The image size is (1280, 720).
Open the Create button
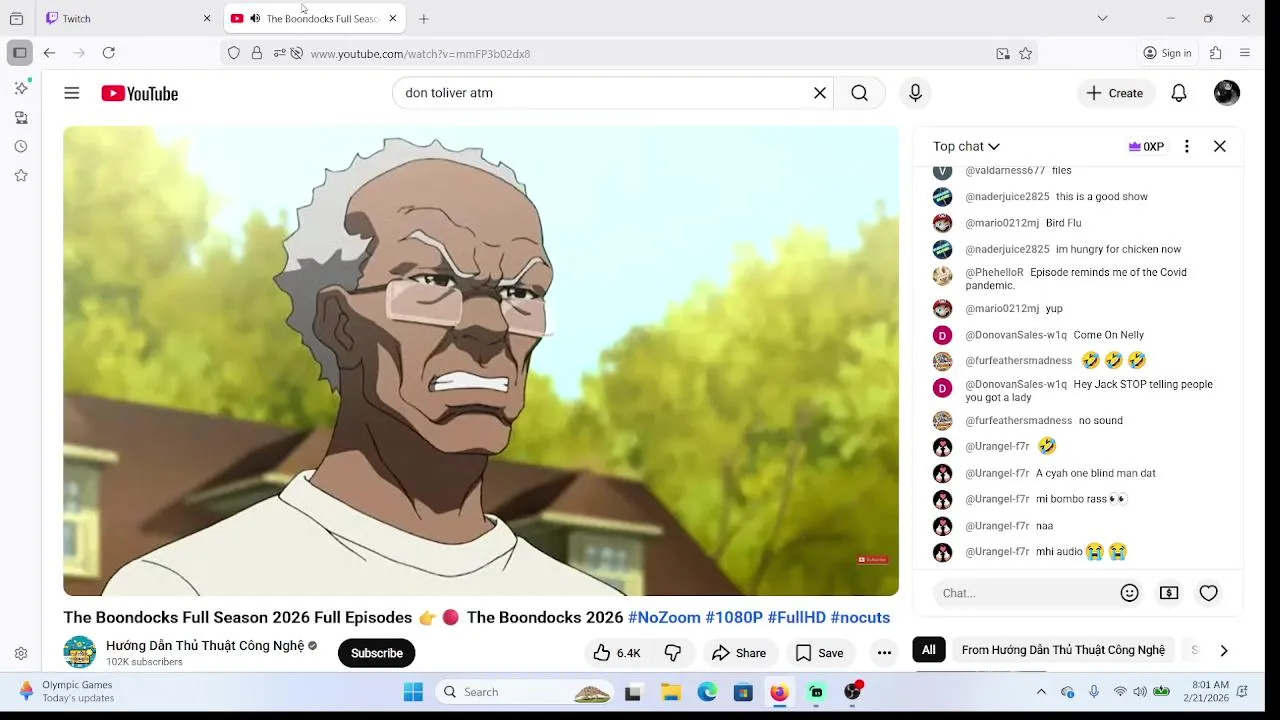tap(1116, 93)
